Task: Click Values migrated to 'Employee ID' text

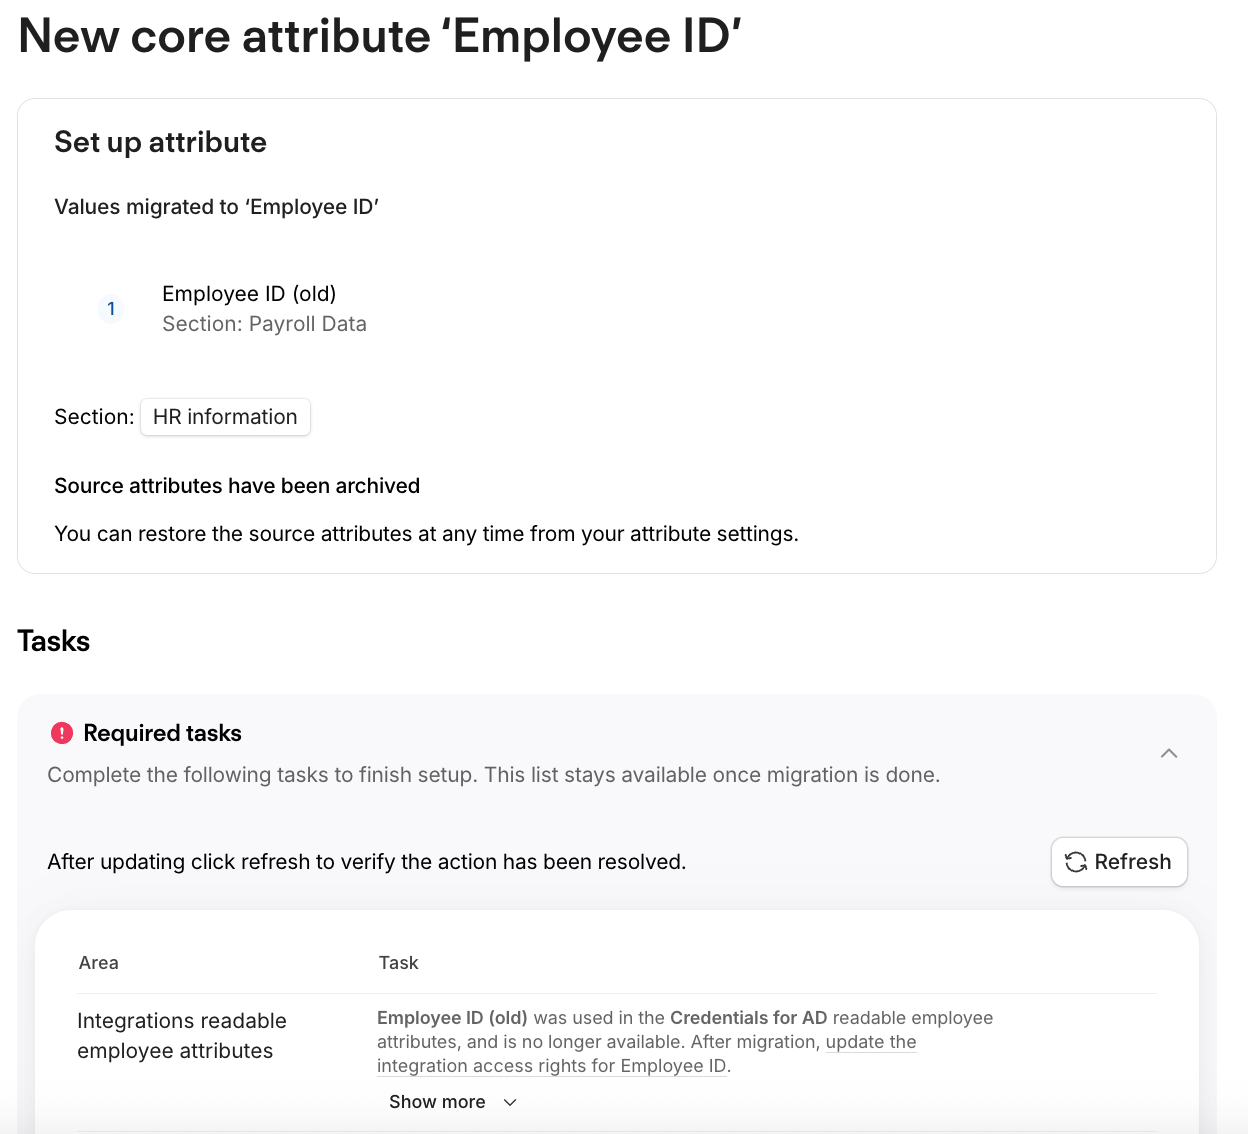Action: [x=217, y=207]
